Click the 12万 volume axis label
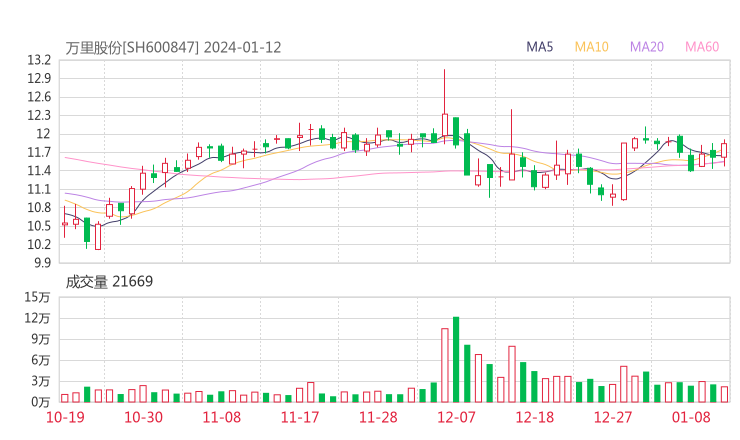Image resolution: width=740 pixels, height=440 pixels. pos(37,319)
